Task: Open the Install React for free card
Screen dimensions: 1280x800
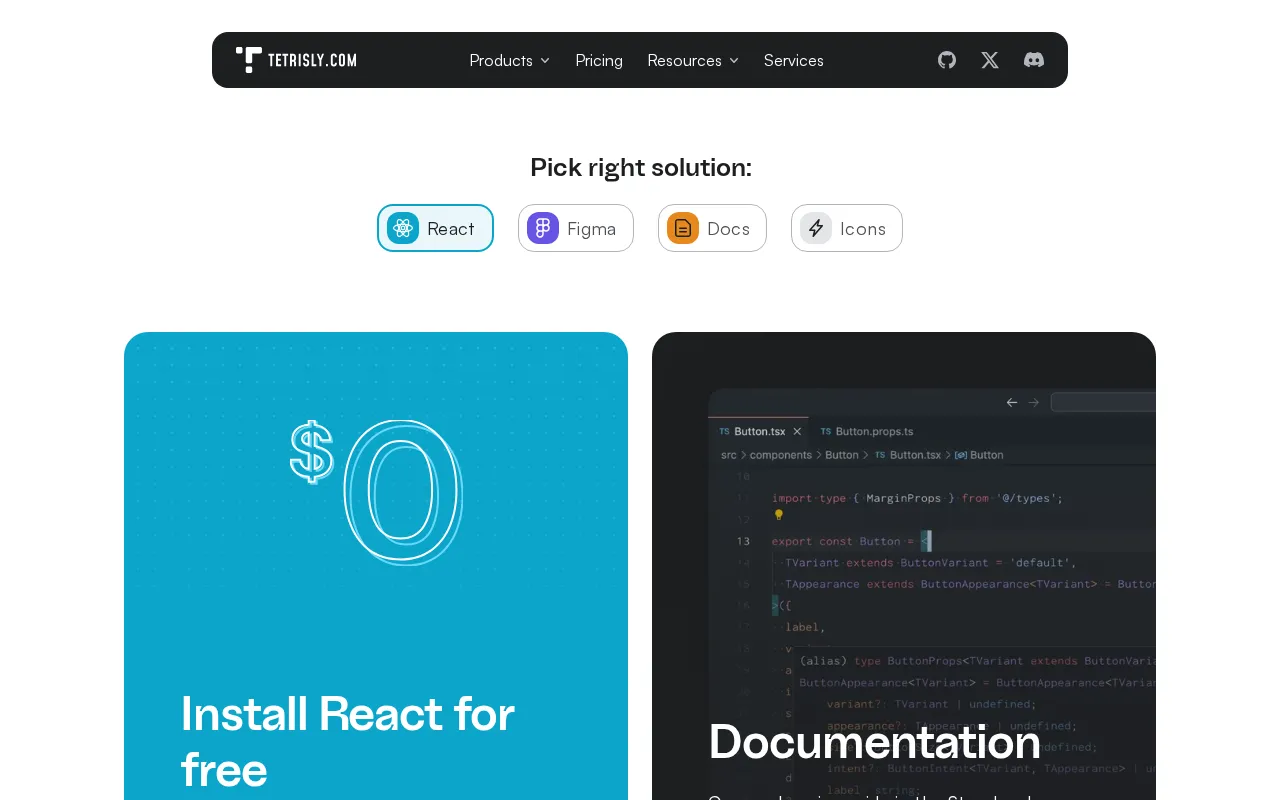Action: tap(376, 566)
